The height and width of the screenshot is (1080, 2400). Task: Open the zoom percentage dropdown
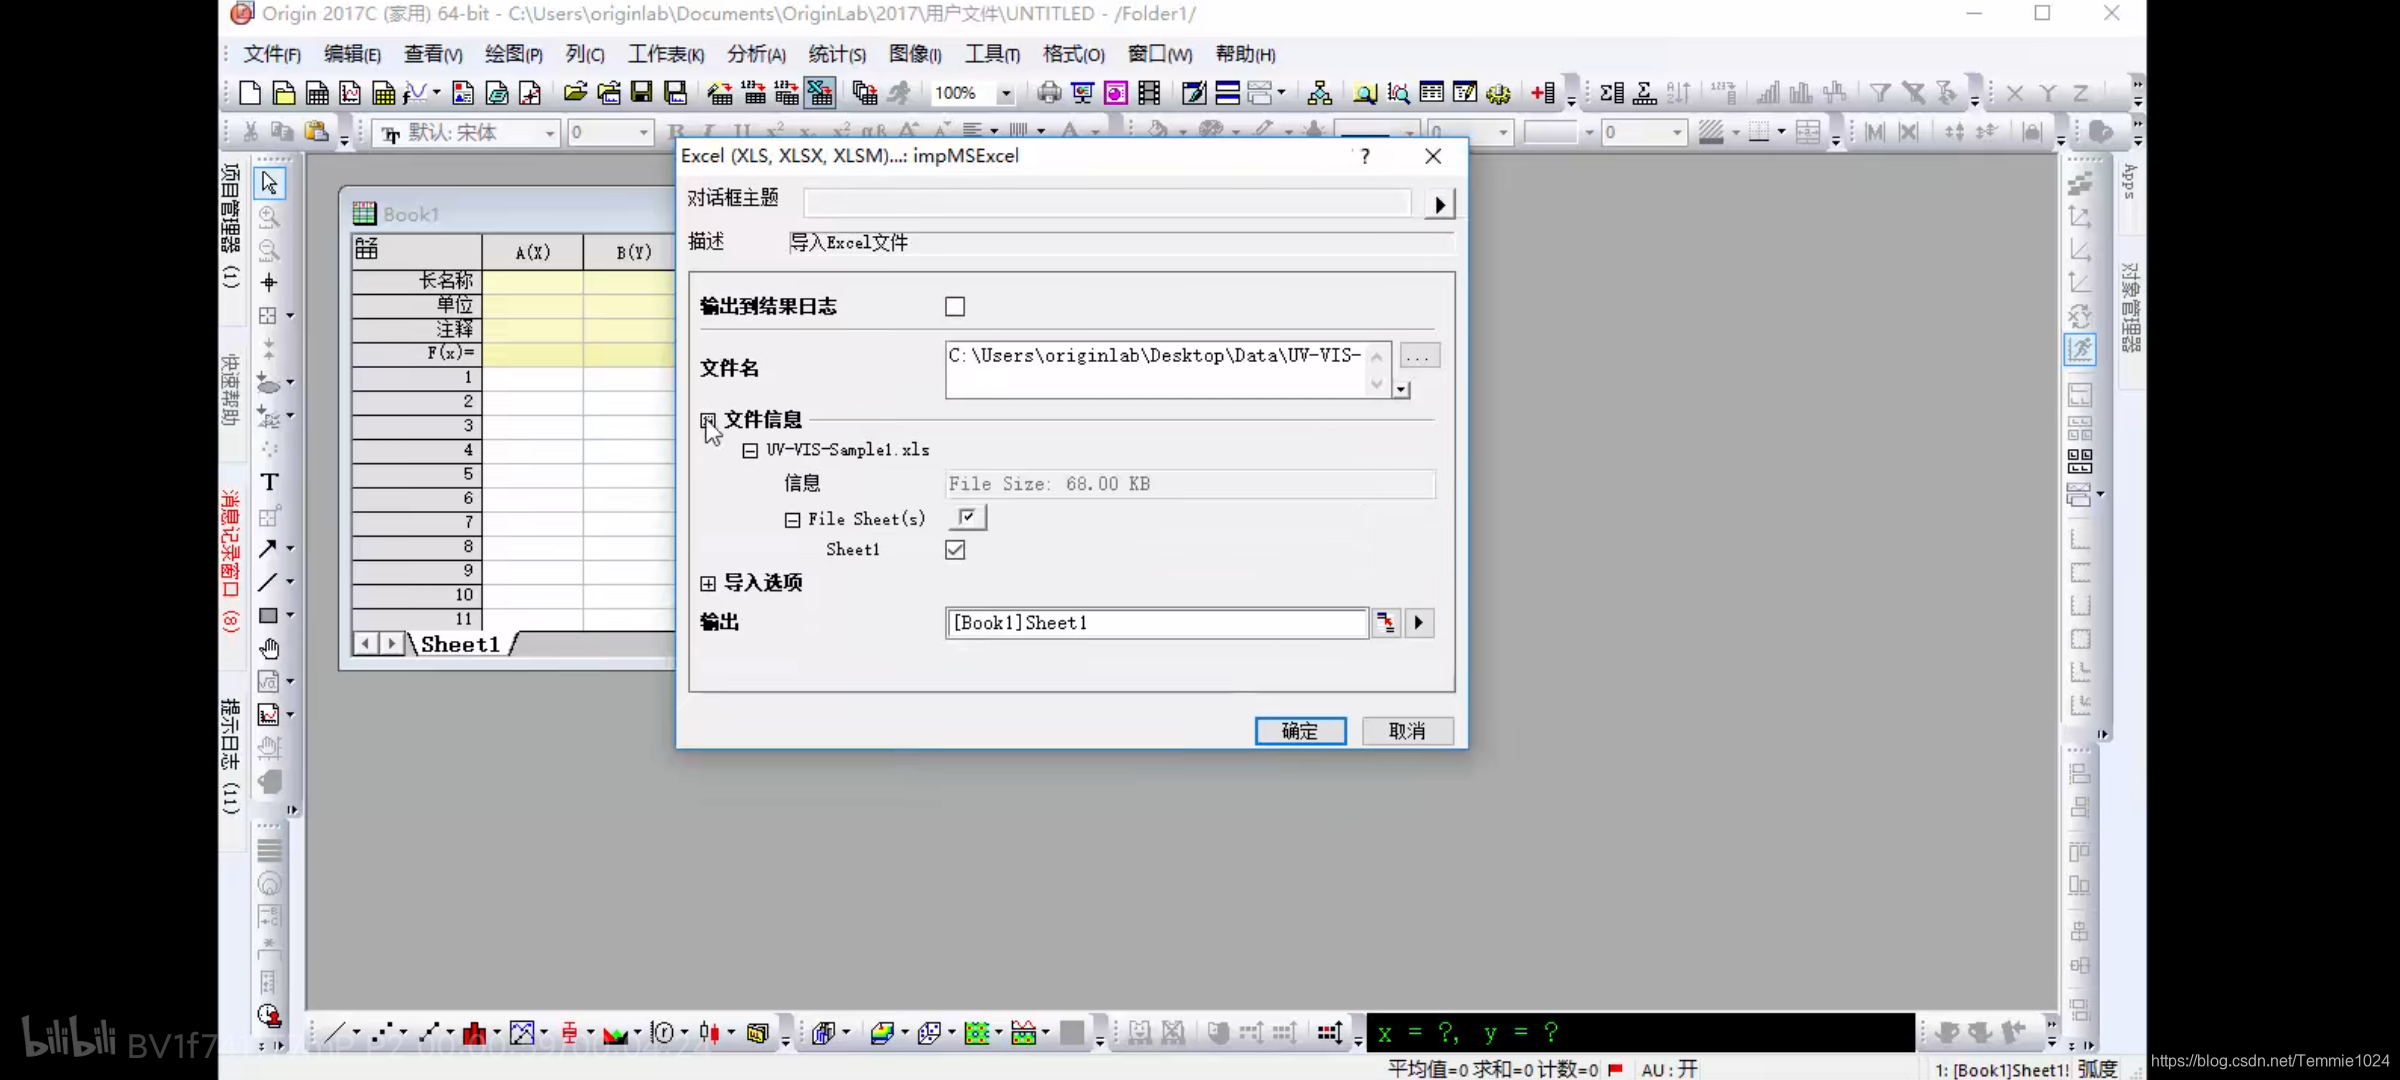[1006, 94]
